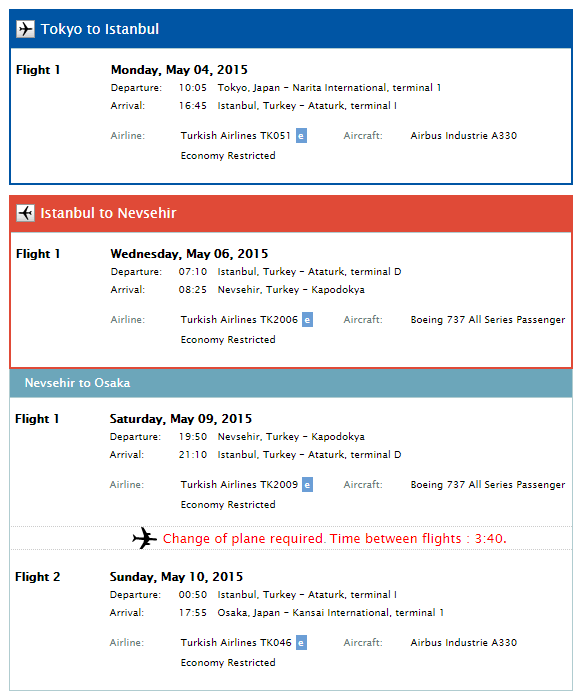Click the departing plane icon beside Tokyo to Istanbul

25,29
